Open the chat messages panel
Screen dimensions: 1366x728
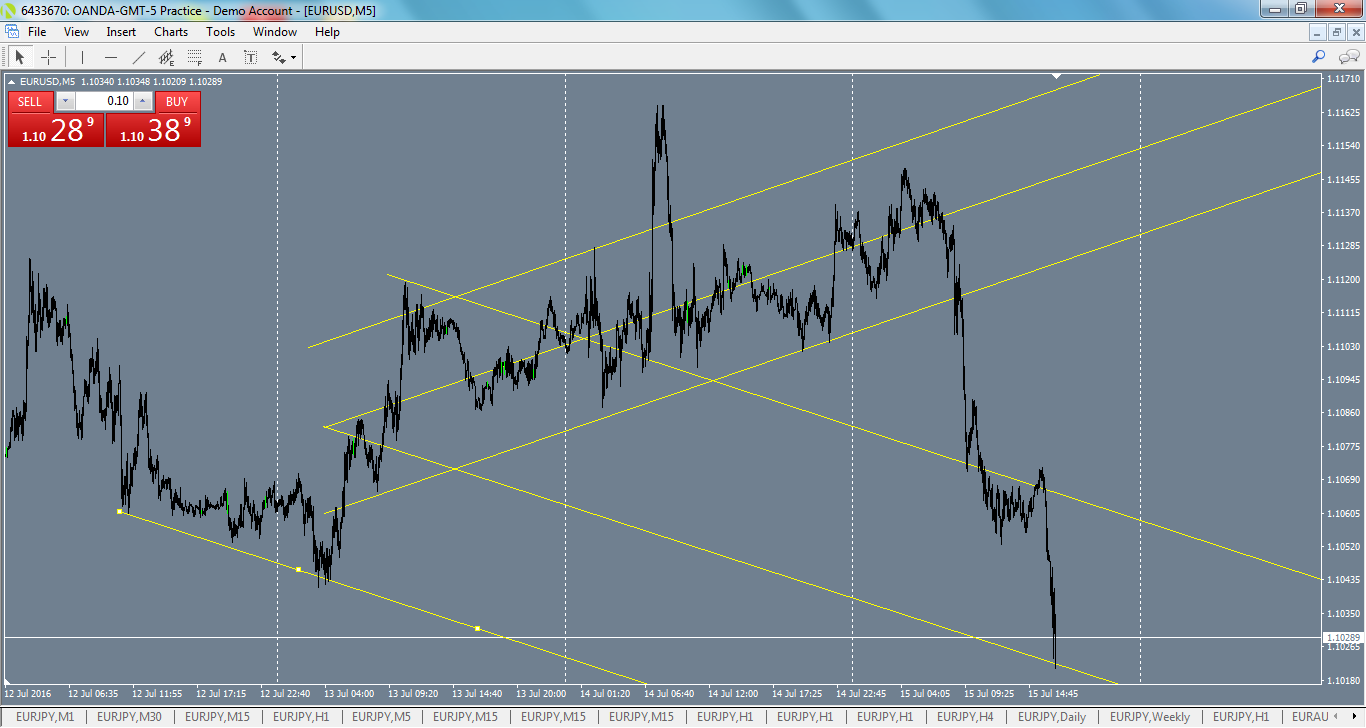click(1347, 57)
